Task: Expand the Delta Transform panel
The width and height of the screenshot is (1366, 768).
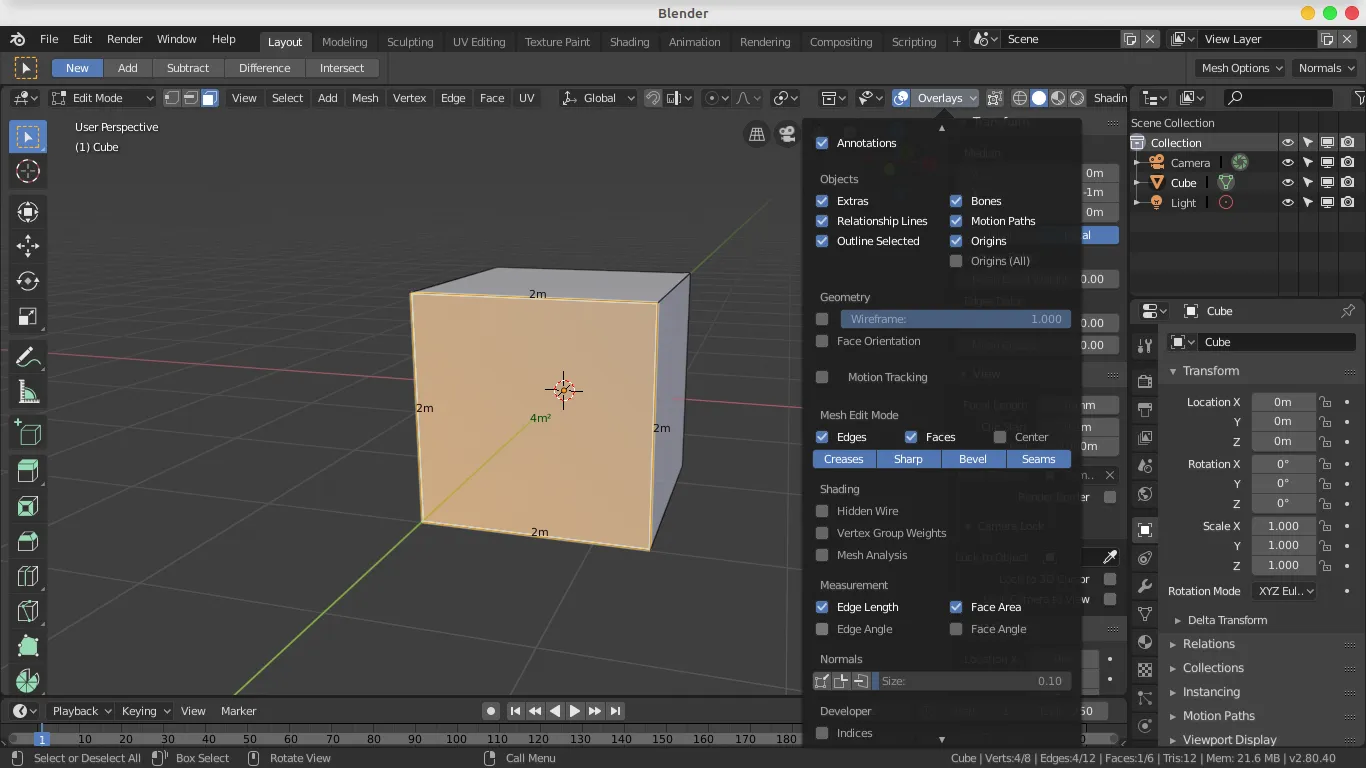Action: pos(1226,620)
